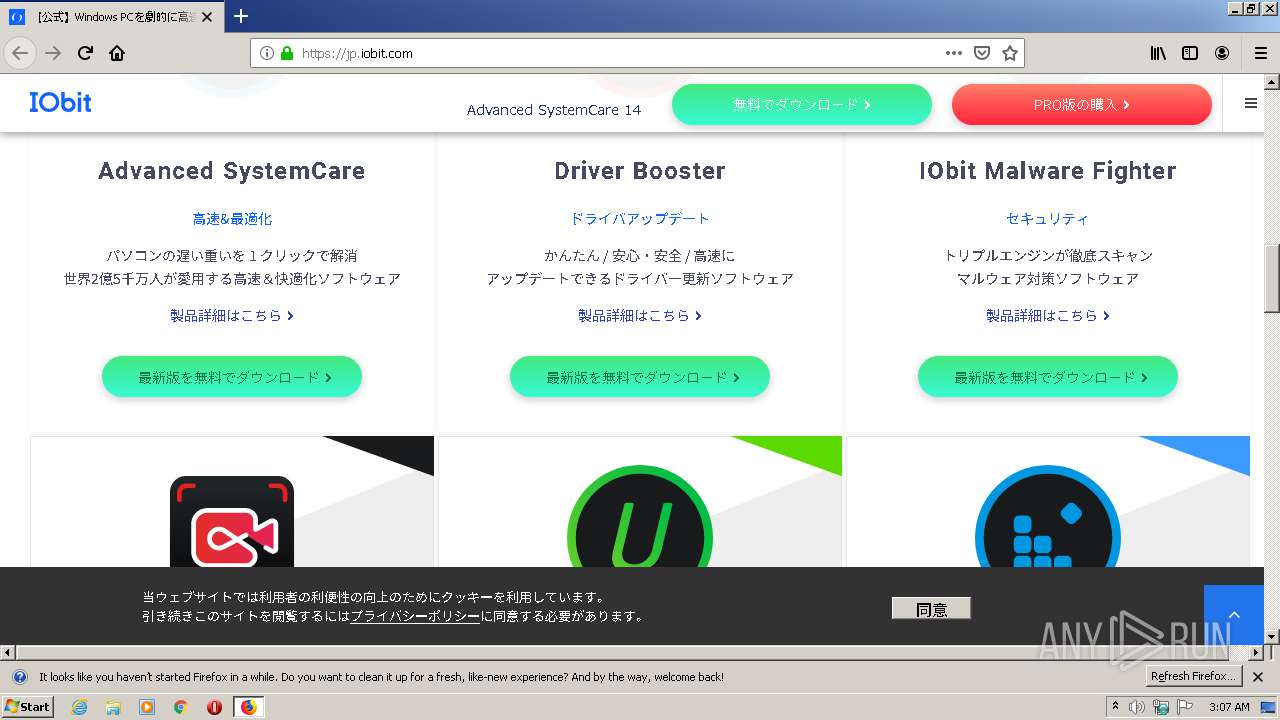Open Internet Explorer from the taskbar

[79, 707]
